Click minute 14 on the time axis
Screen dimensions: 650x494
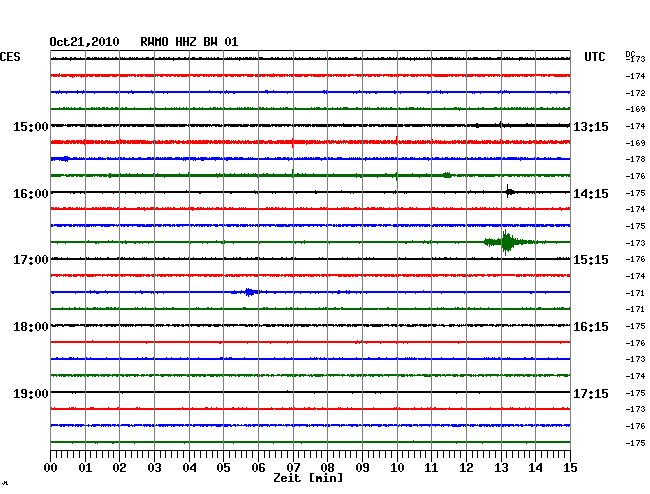[x=535, y=468]
